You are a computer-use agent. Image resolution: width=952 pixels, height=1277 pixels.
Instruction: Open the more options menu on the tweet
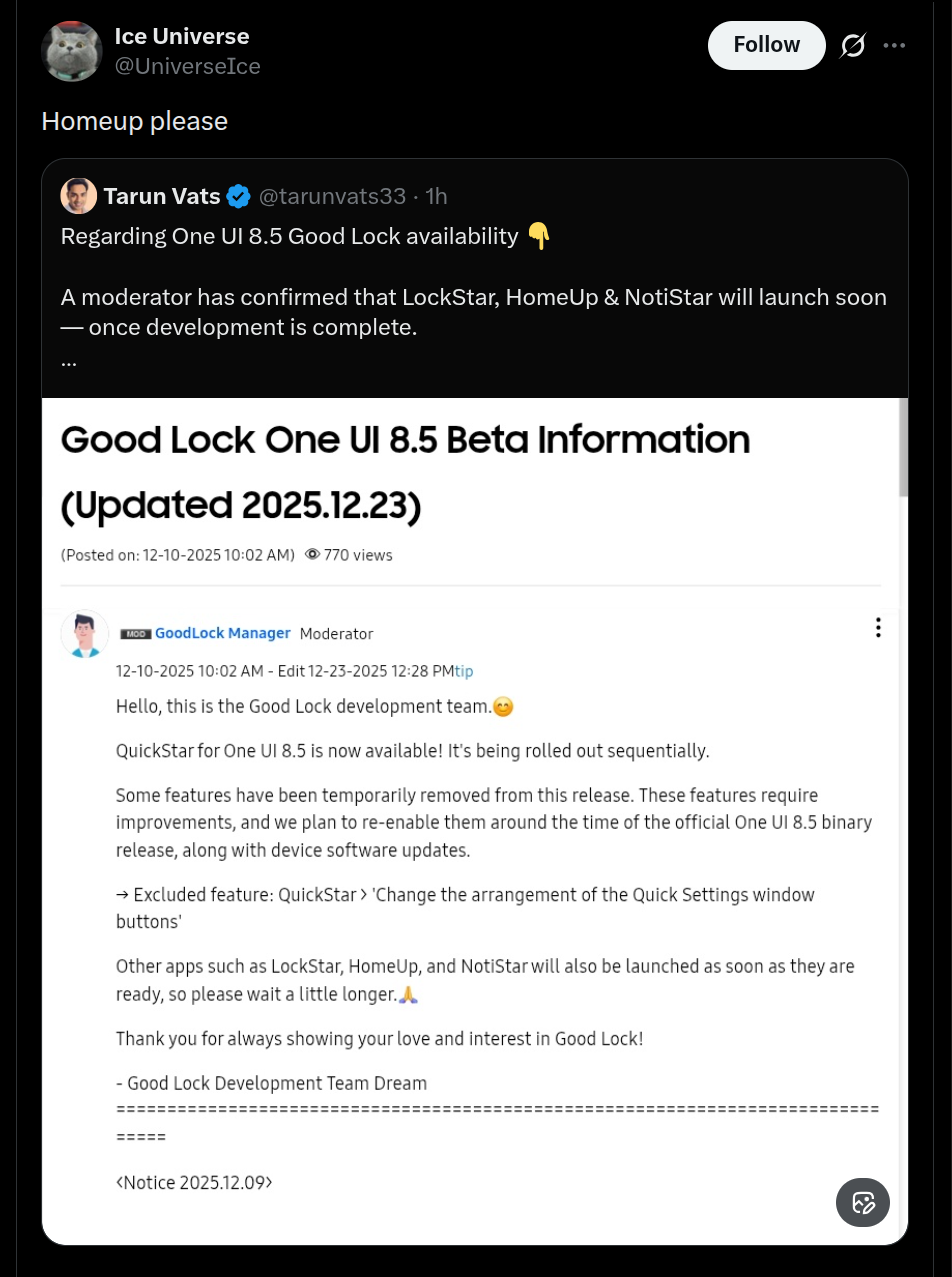pos(895,44)
